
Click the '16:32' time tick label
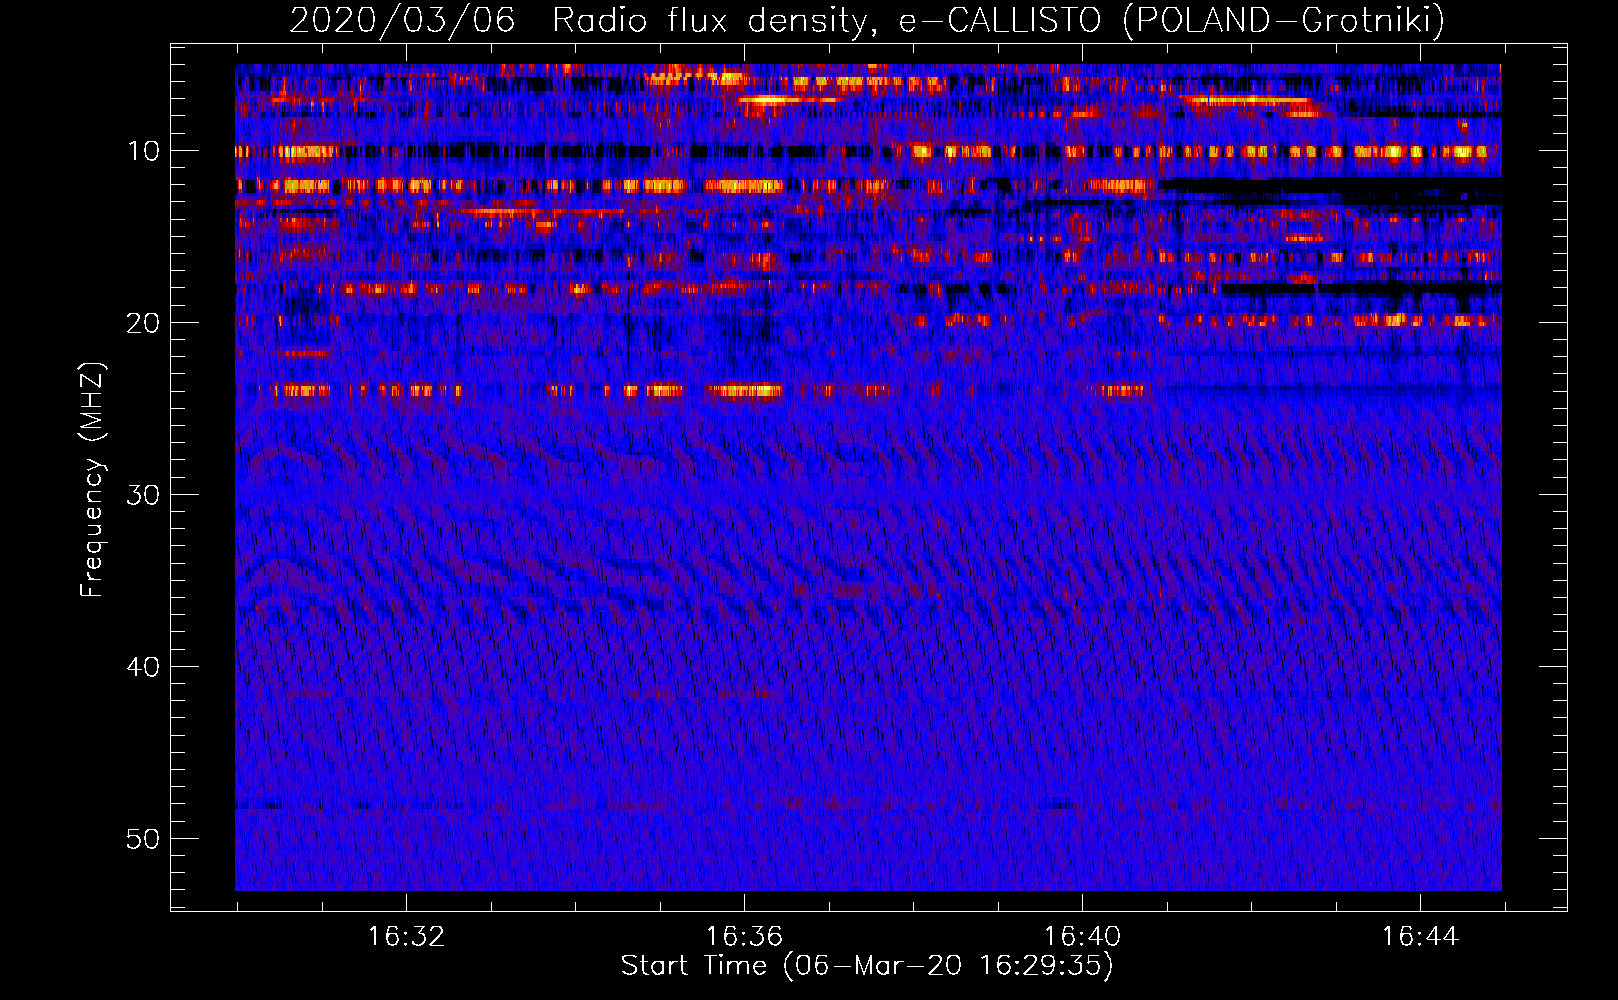(406, 937)
